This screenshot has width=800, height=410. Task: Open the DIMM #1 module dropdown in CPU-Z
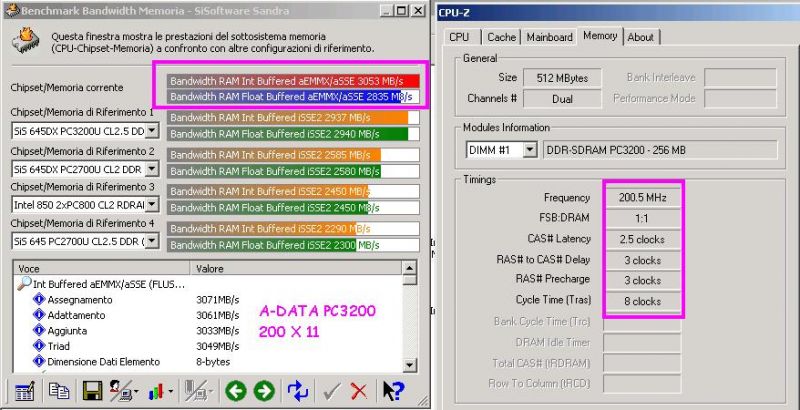531,150
